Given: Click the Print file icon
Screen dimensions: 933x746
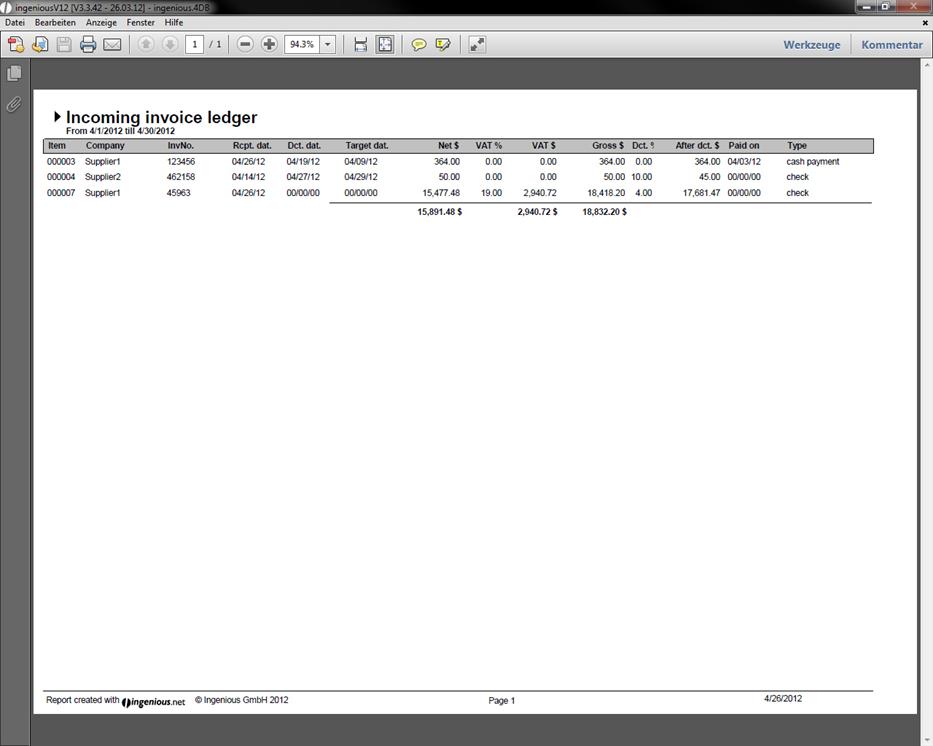Looking at the screenshot, I should (x=88, y=44).
